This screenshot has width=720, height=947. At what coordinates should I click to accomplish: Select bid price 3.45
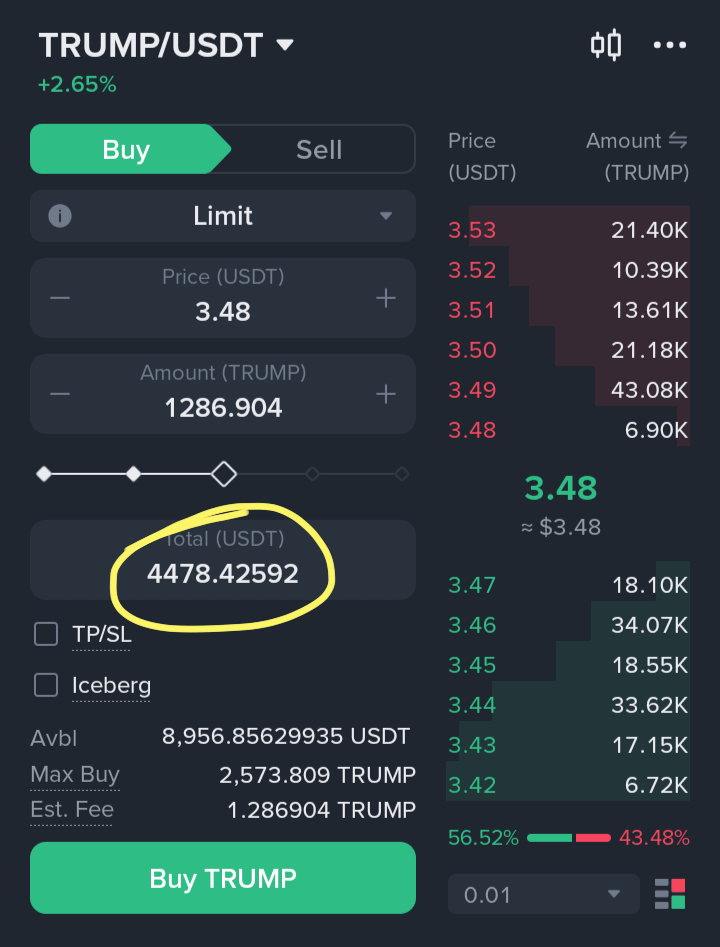(472, 665)
